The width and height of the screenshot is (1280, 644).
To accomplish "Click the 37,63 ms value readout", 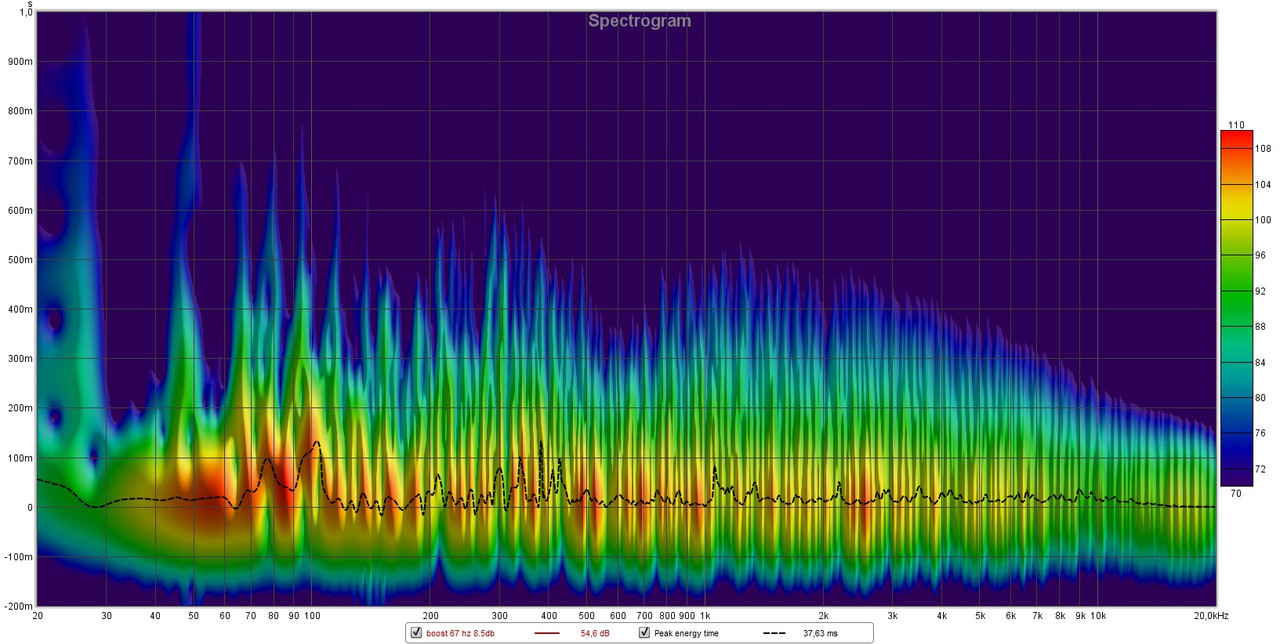I will [820, 633].
